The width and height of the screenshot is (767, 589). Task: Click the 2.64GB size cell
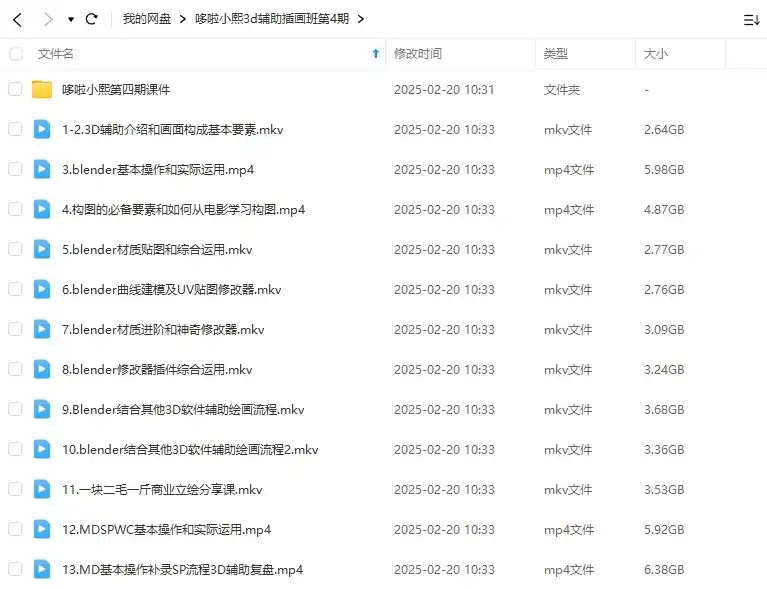tap(664, 130)
